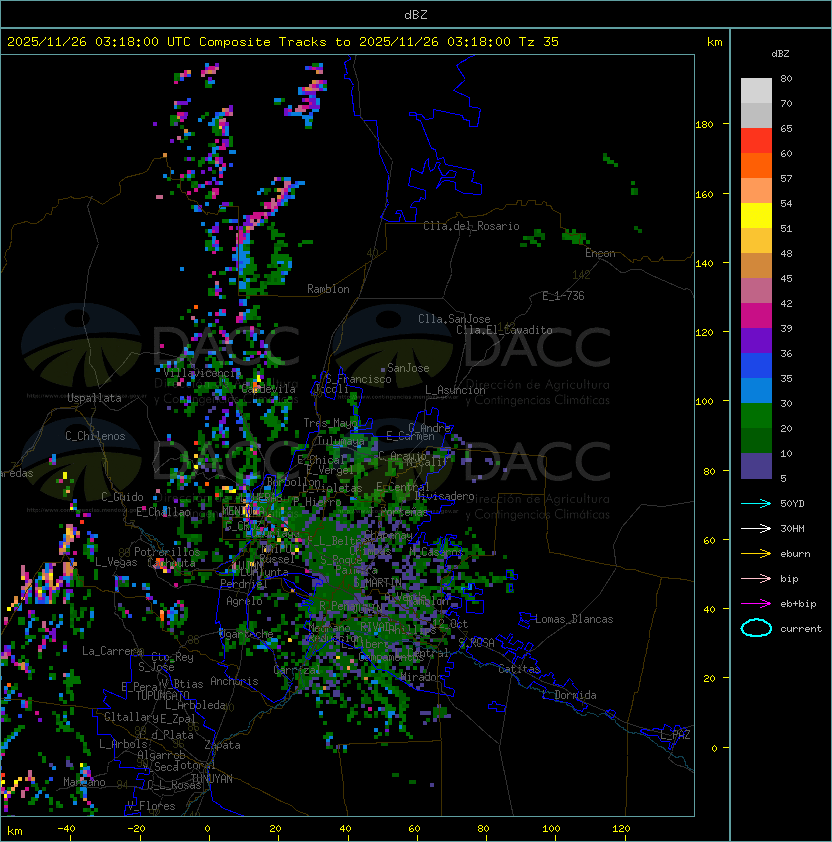Click the 'Agrelo' map label
The height and width of the screenshot is (842, 832).
[x=244, y=601]
